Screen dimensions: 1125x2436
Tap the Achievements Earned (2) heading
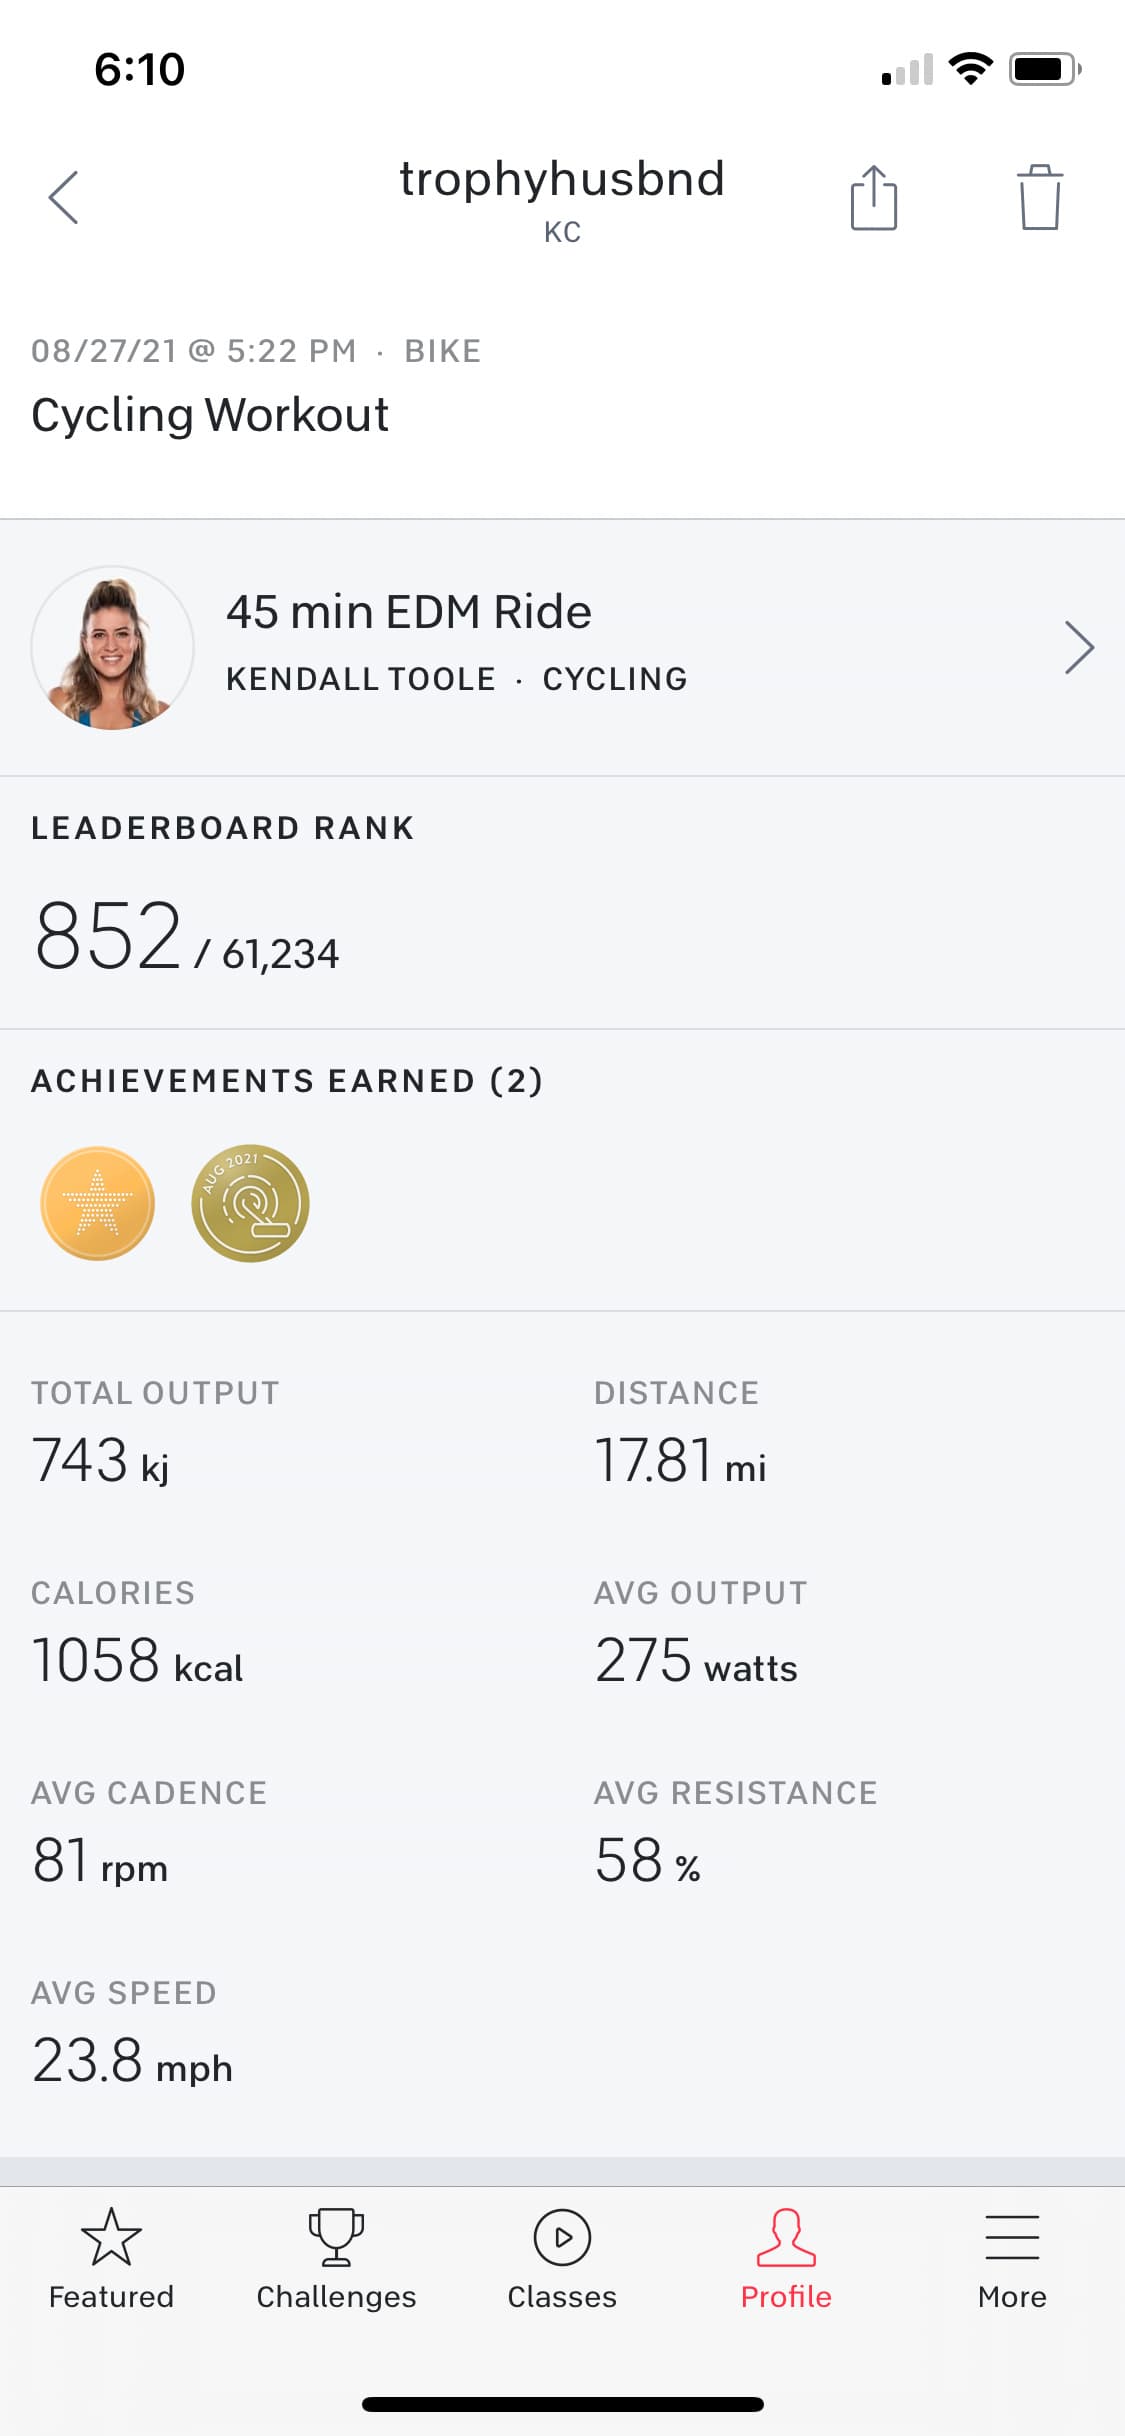(287, 1081)
